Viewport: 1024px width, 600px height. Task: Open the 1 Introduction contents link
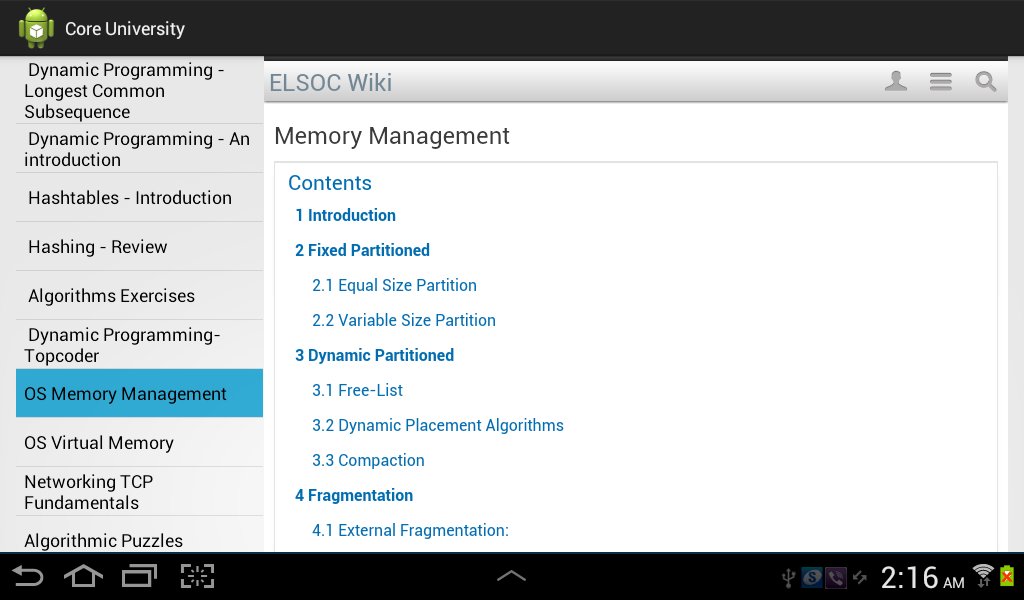click(345, 215)
